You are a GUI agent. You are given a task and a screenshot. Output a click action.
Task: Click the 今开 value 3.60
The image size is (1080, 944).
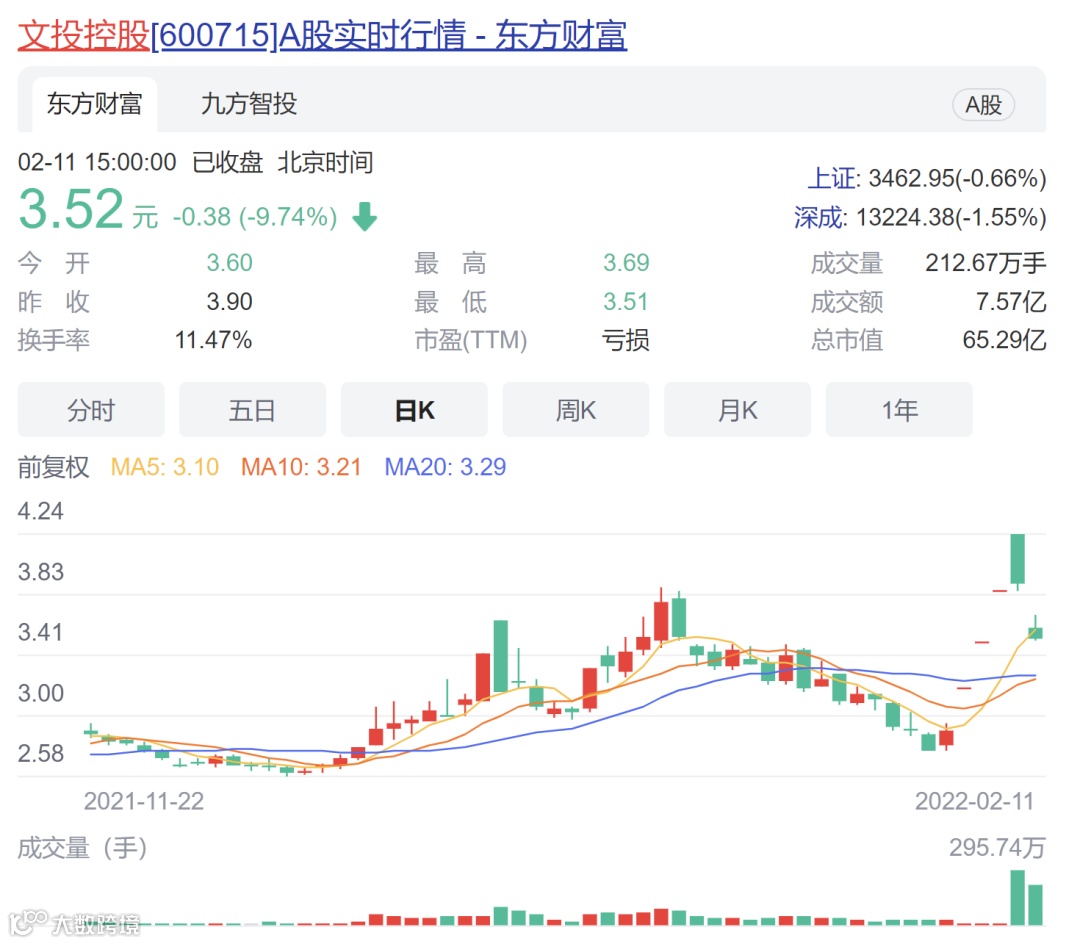tap(229, 262)
